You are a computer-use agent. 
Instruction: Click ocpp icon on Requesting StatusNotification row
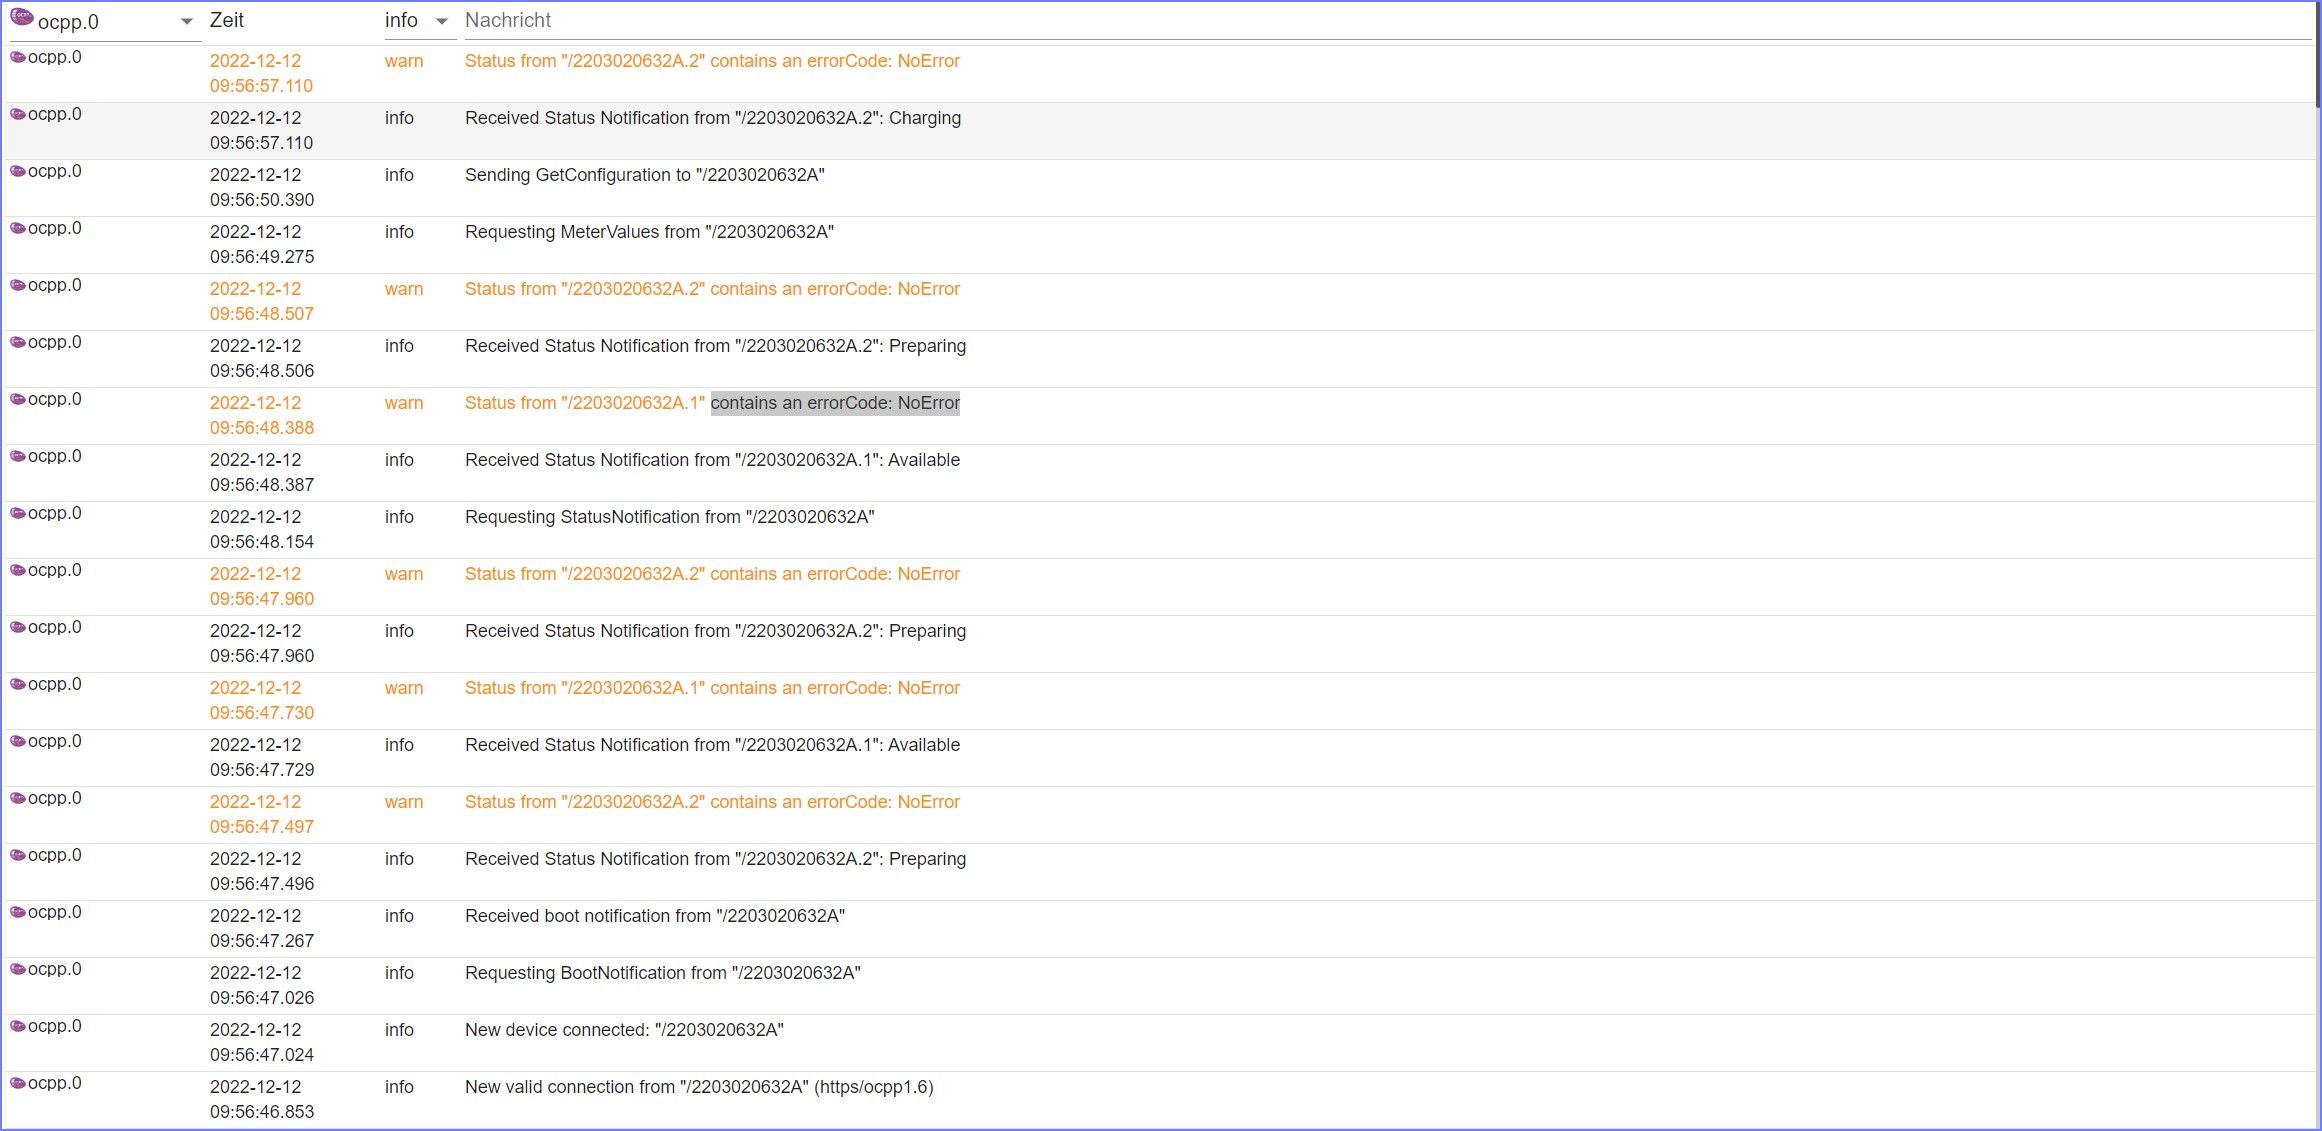click(x=18, y=513)
